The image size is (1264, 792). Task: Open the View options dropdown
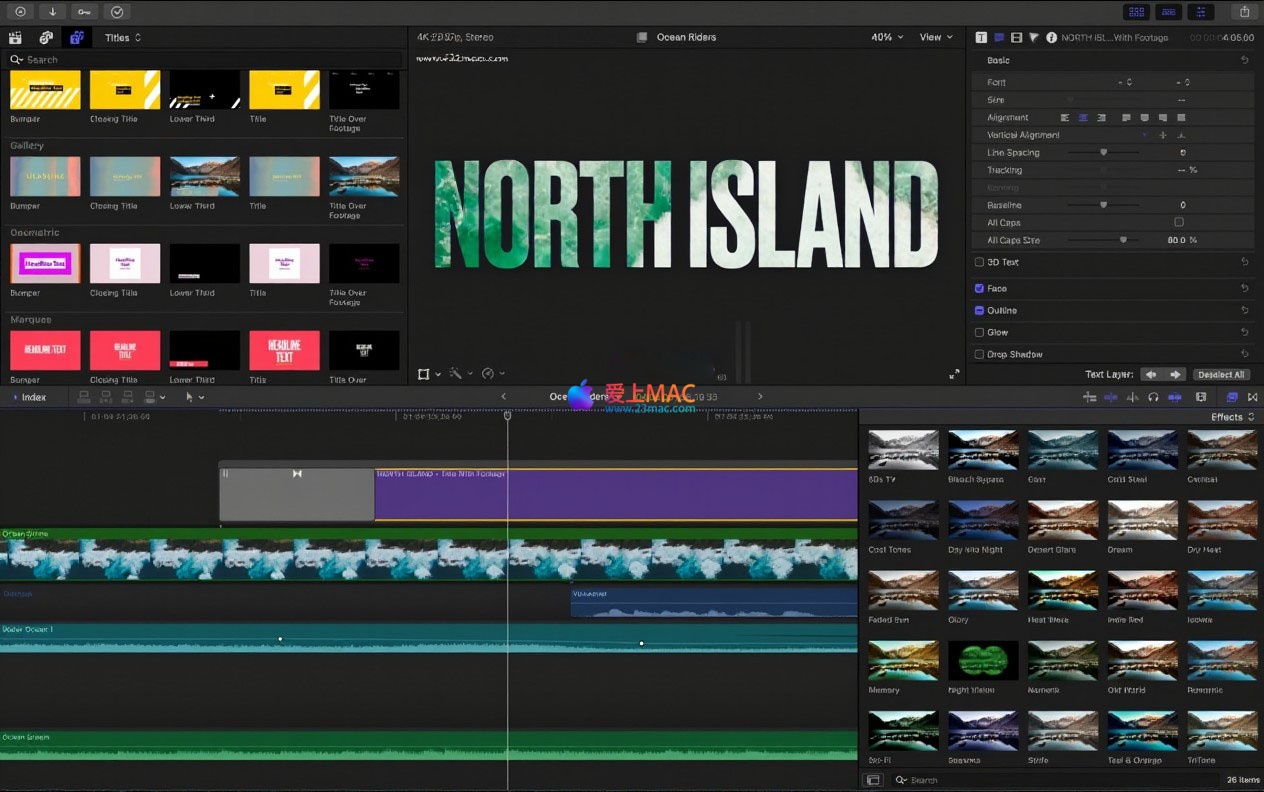(x=935, y=38)
